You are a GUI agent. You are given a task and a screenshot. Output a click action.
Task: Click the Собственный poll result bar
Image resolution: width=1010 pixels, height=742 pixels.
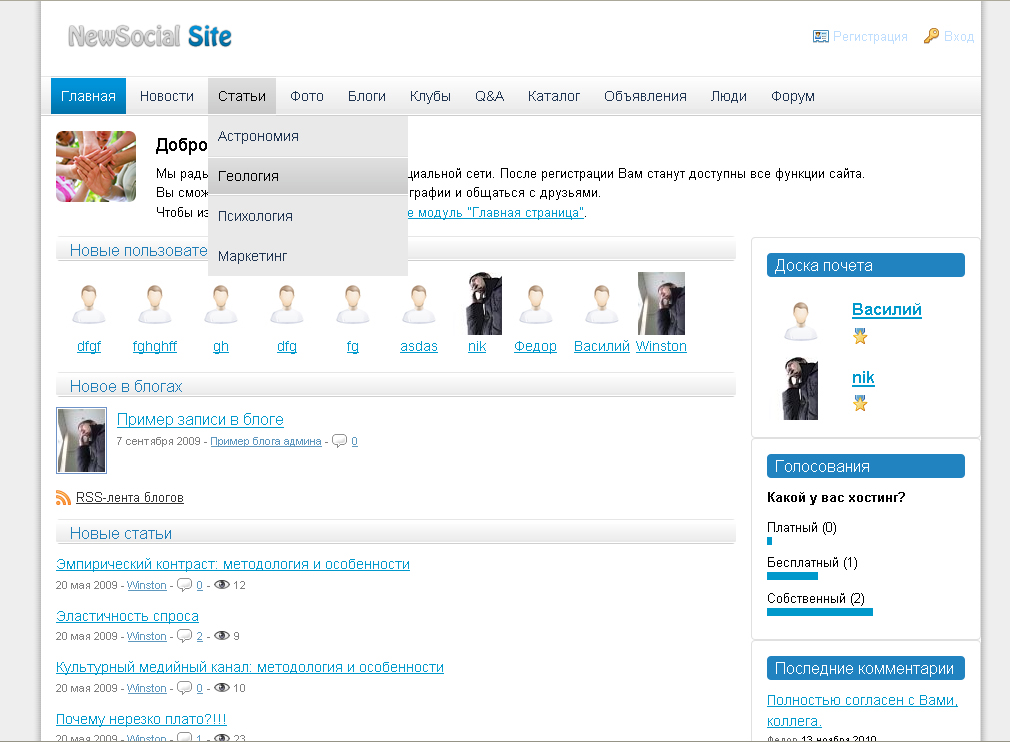point(820,611)
